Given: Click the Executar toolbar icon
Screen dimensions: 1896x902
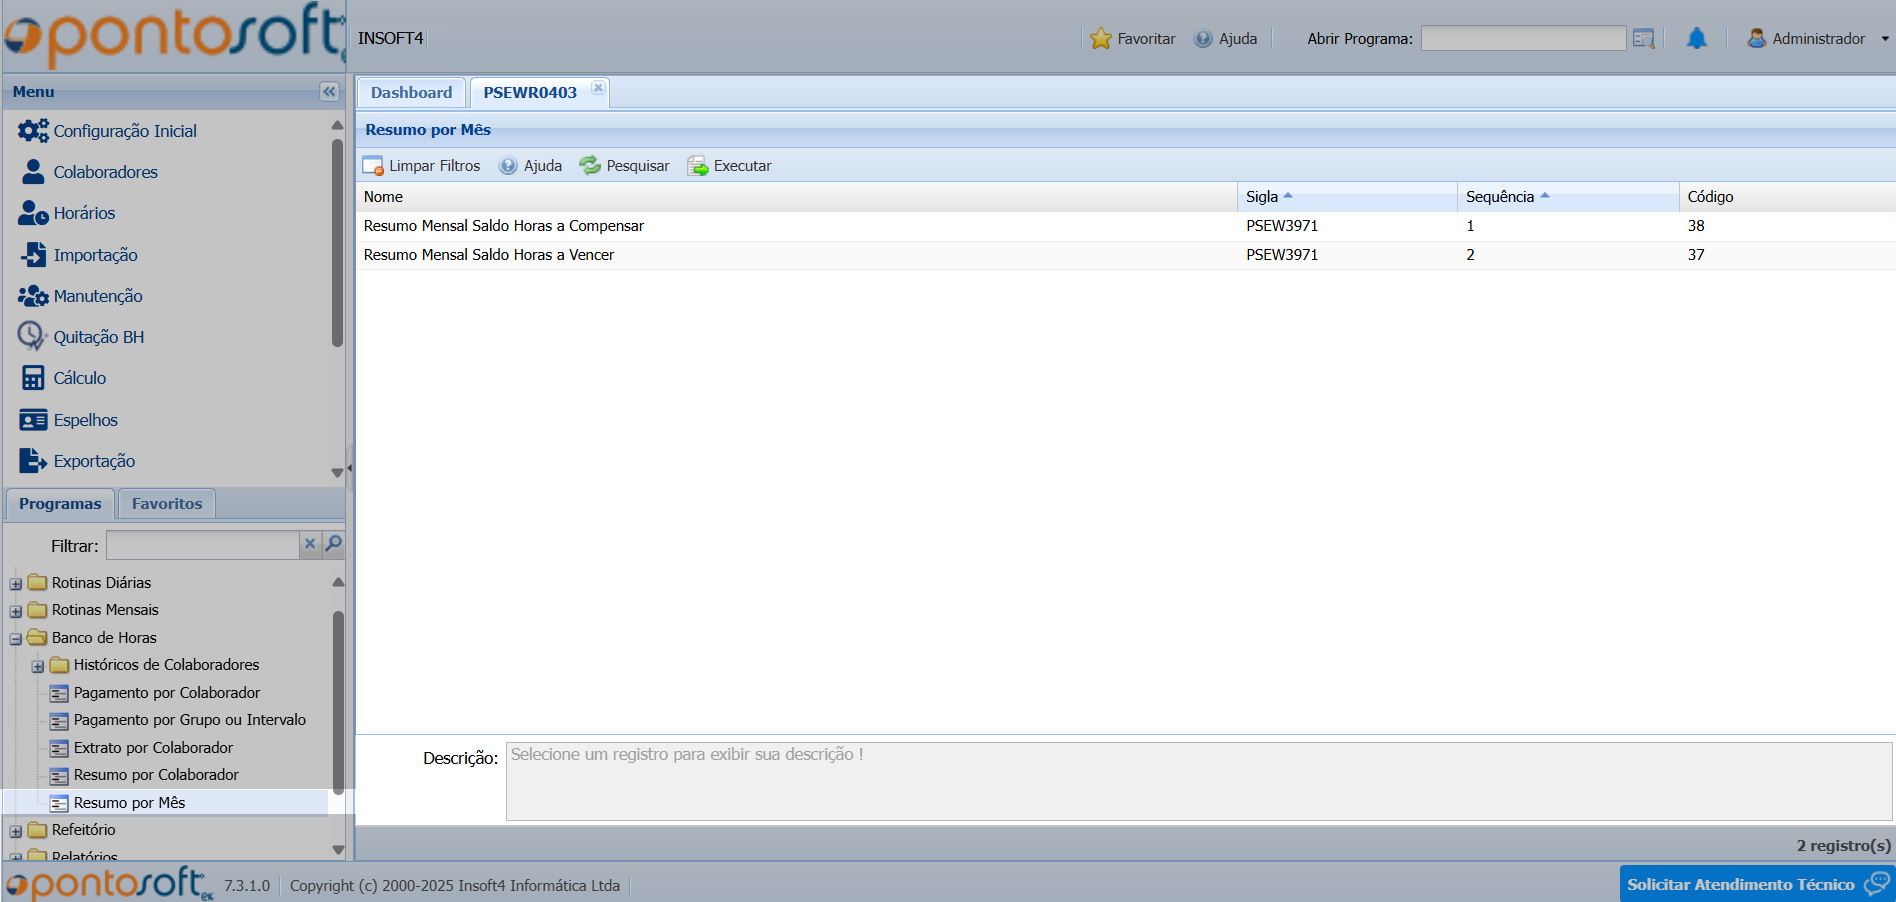Looking at the screenshot, I should [x=697, y=166].
